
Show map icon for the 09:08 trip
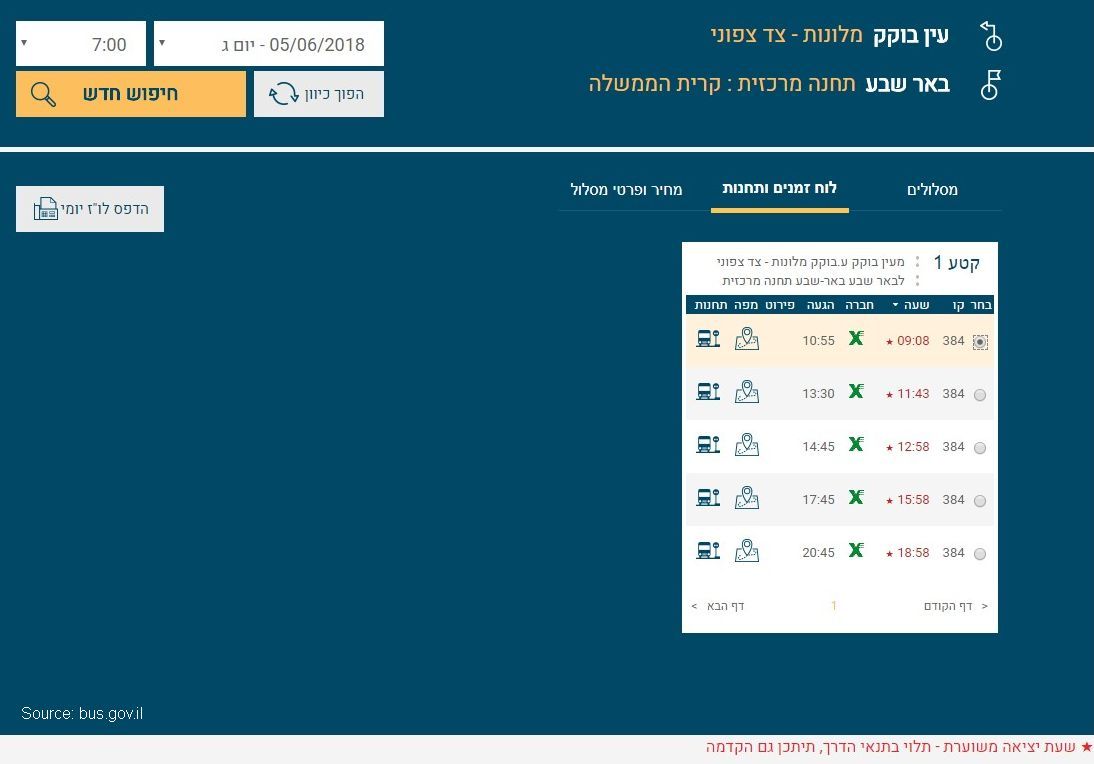coord(747,339)
